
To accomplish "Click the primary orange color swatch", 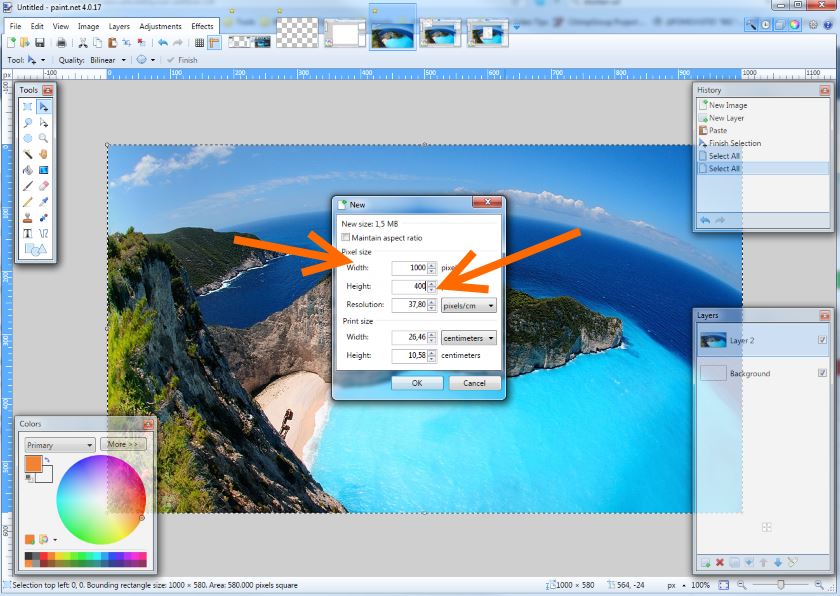I will pyautogui.click(x=33, y=465).
